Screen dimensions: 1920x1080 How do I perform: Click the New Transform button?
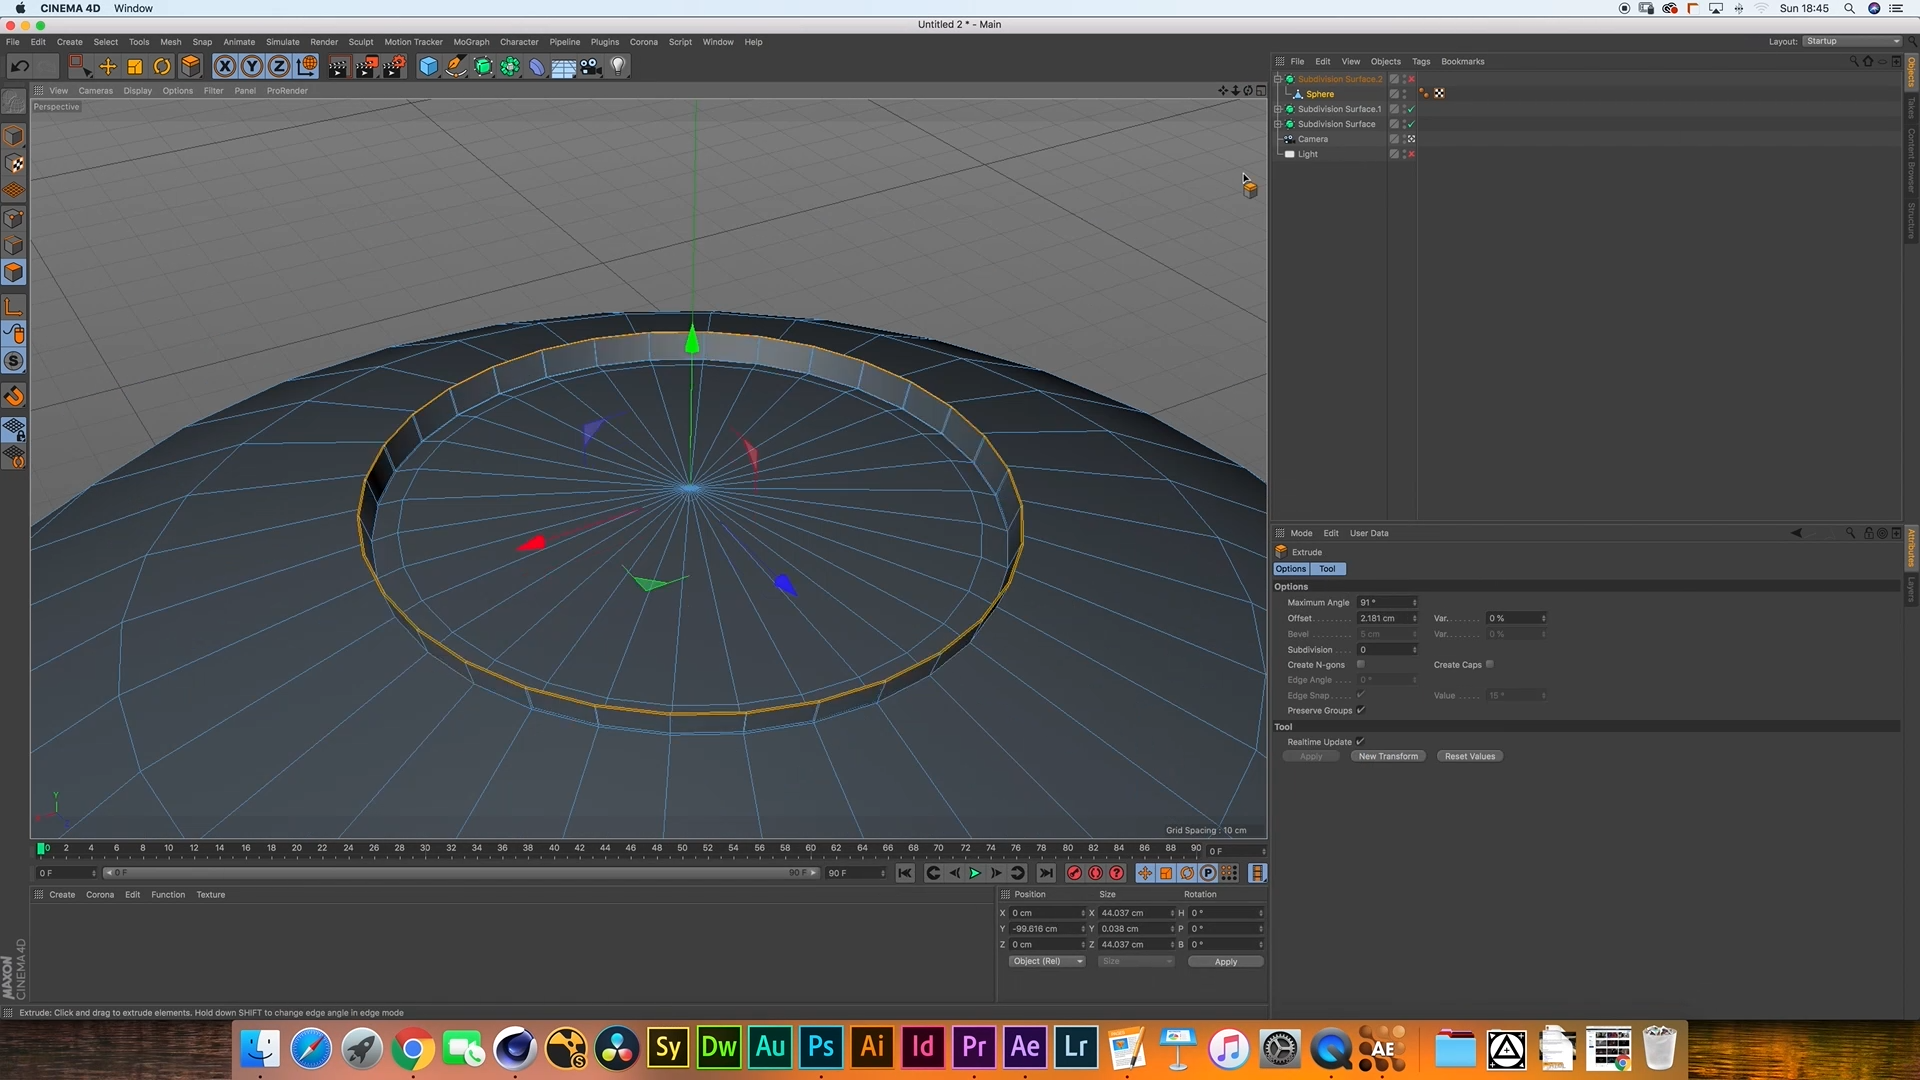(x=1388, y=756)
